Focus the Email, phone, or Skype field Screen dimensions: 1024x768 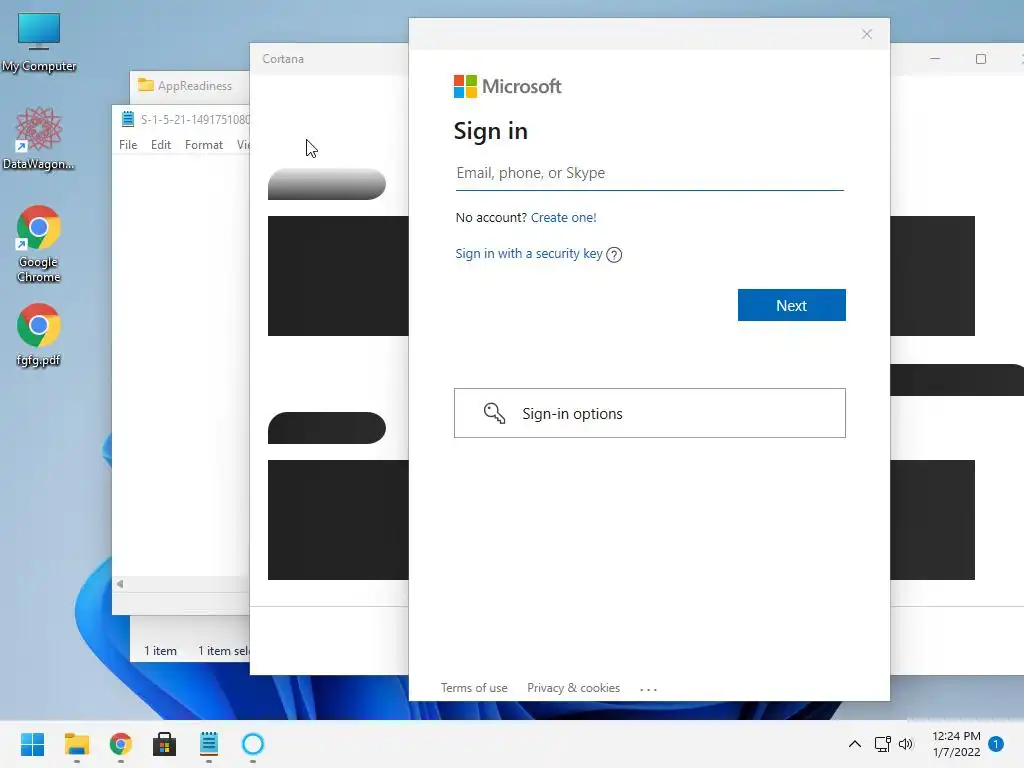pyautogui.click(x=649, y=173)
